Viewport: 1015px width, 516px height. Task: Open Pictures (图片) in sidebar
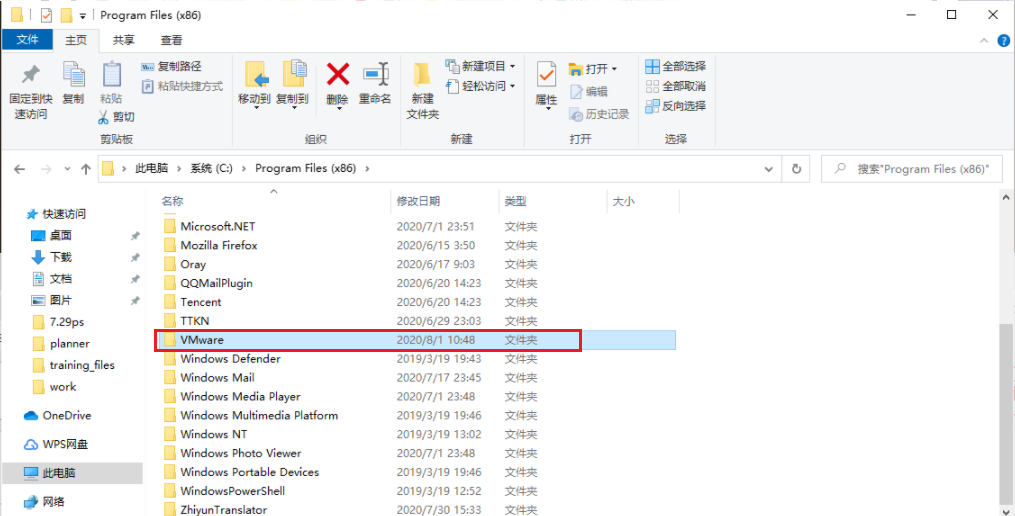tap(52, 300)
